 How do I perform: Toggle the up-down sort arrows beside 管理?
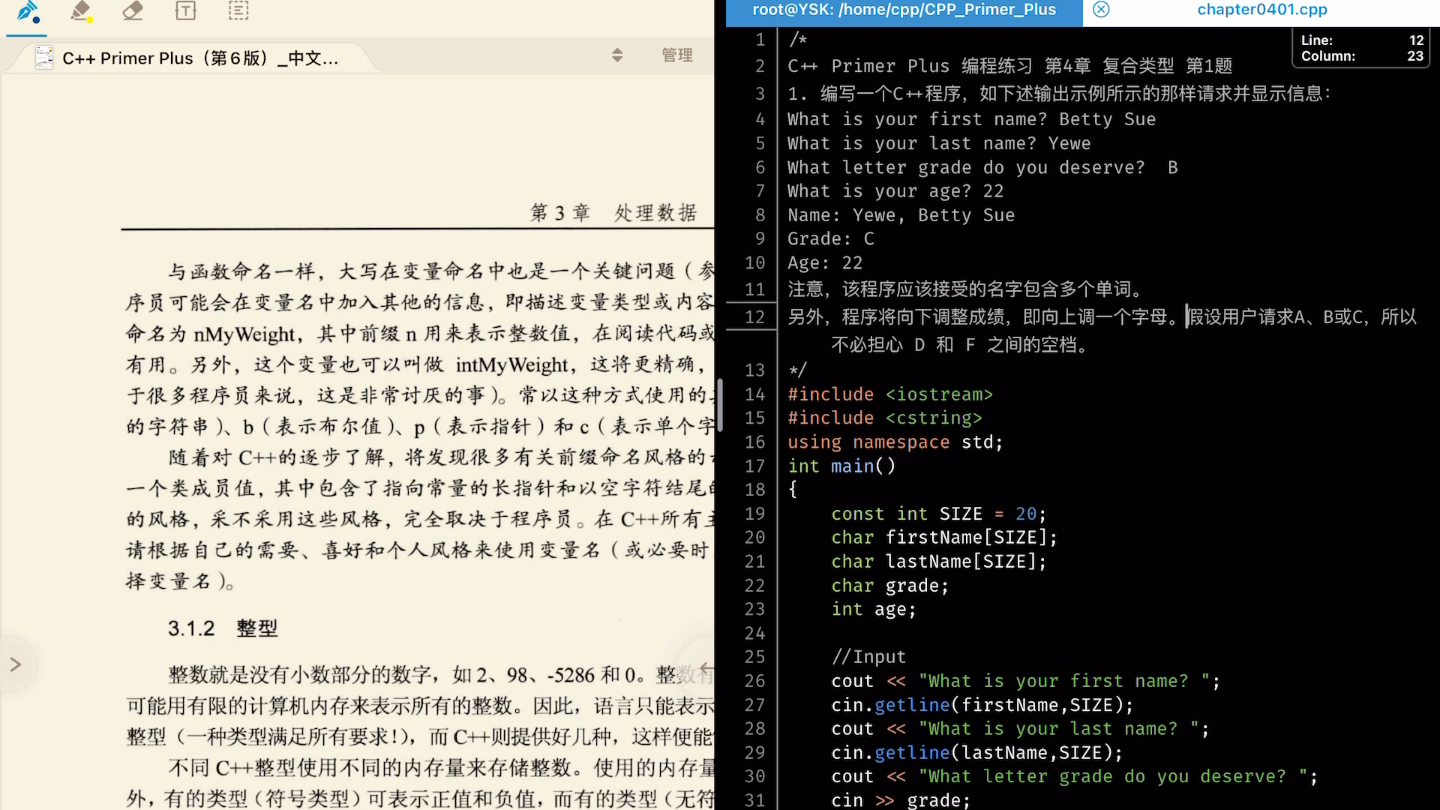(x=617, y=55)
